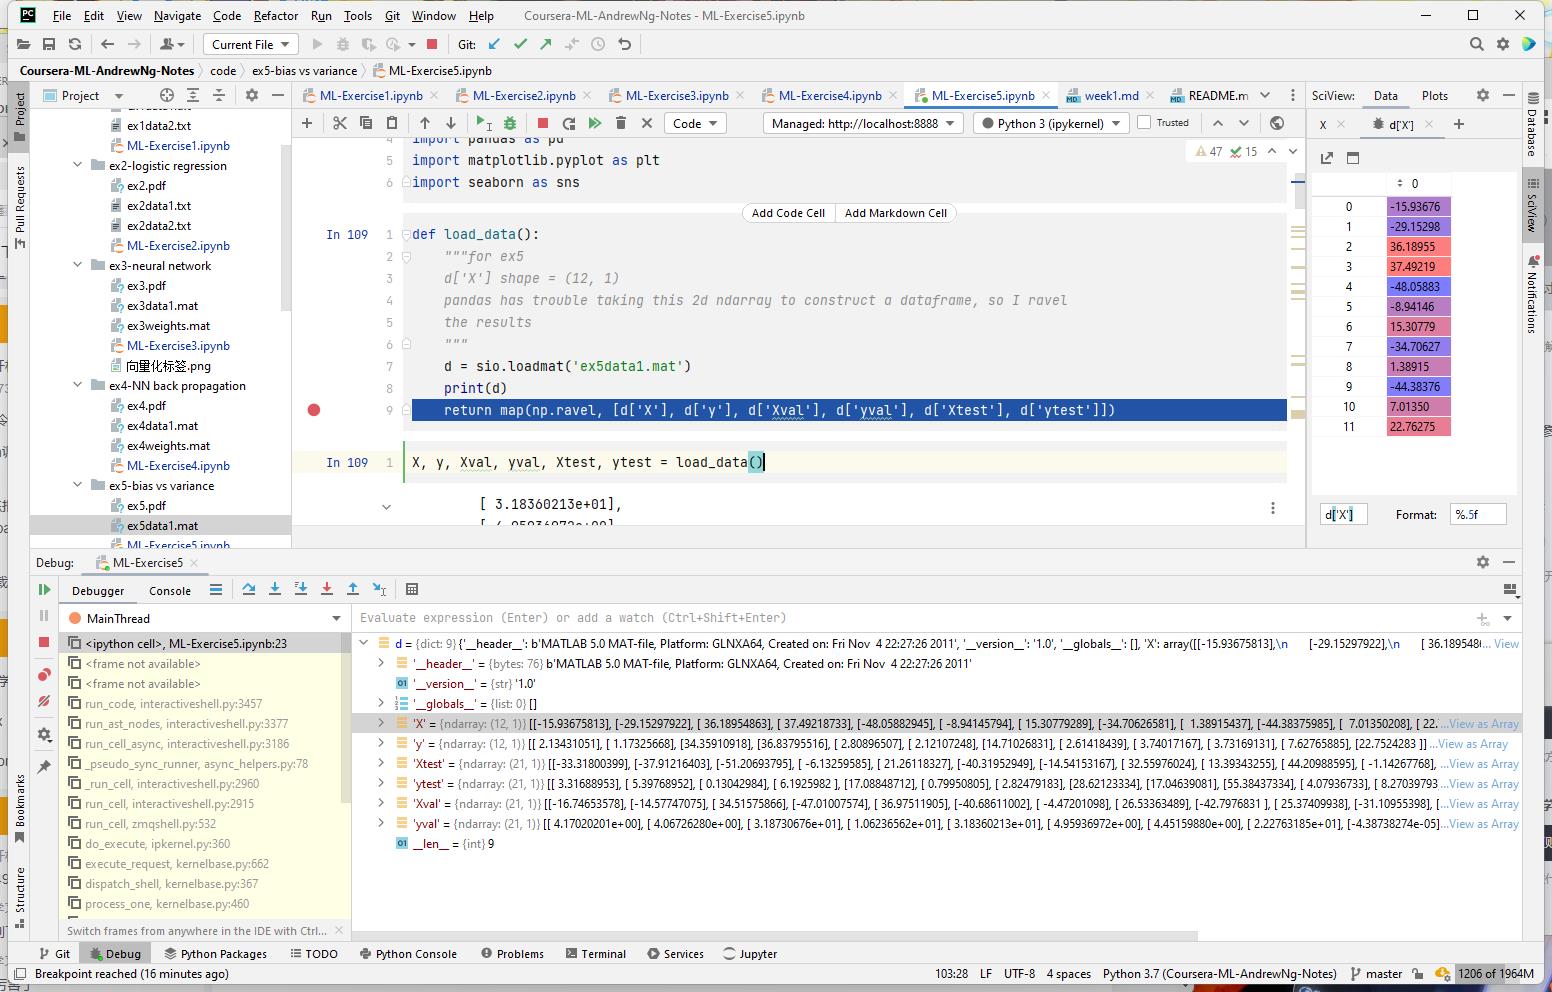
Task: Open SciView data in separate window
Action: pos(1327,158)
